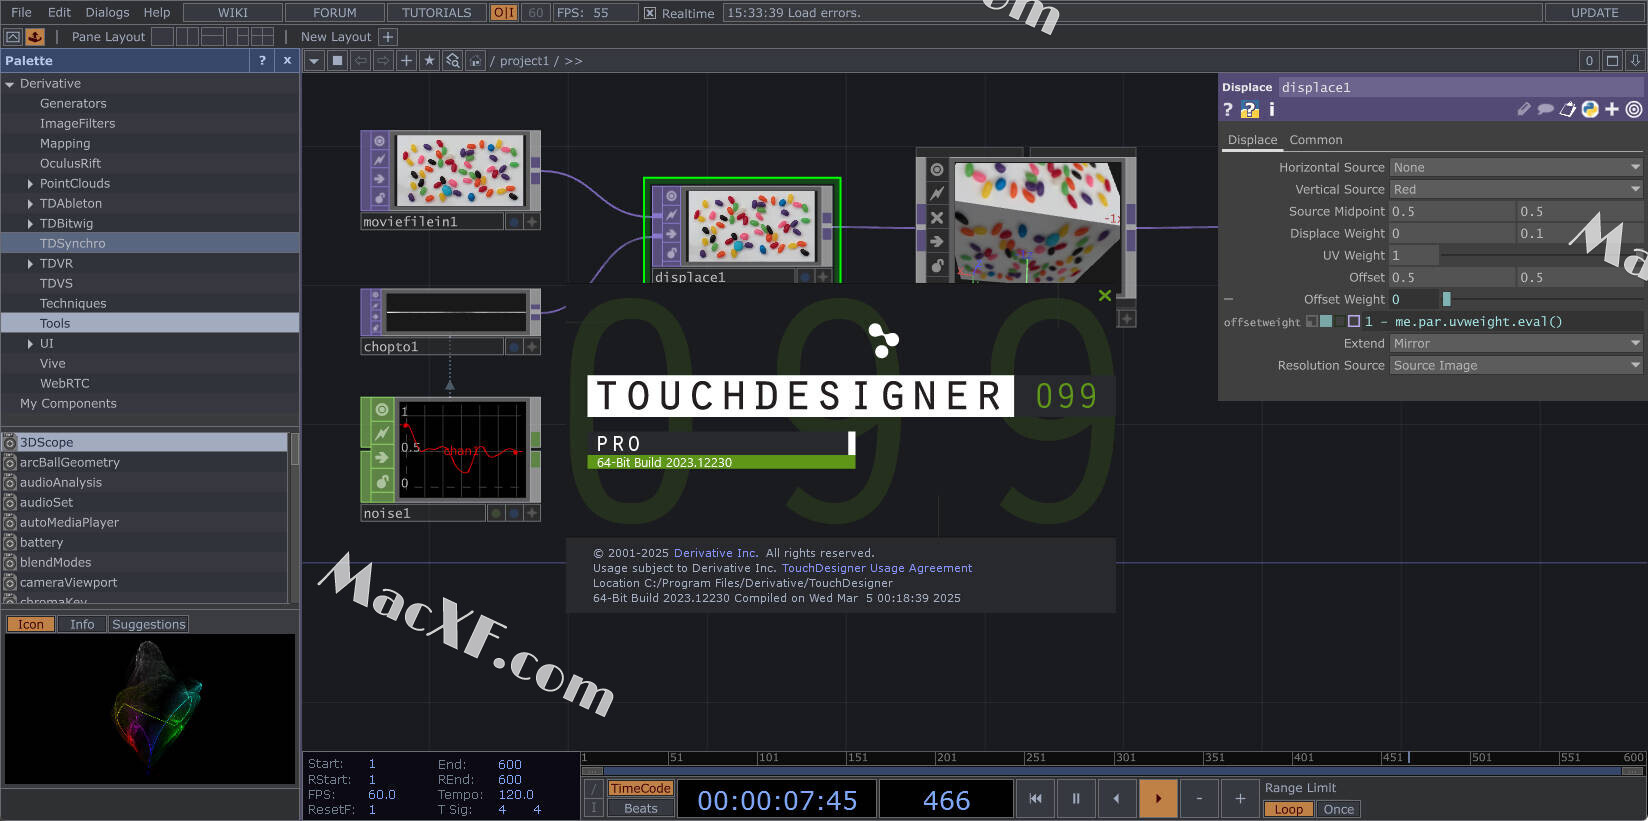This screenshot has height=821, width=1648.
Task: Select the four-pane grid layout icon
Action: [x=263, y=36]
